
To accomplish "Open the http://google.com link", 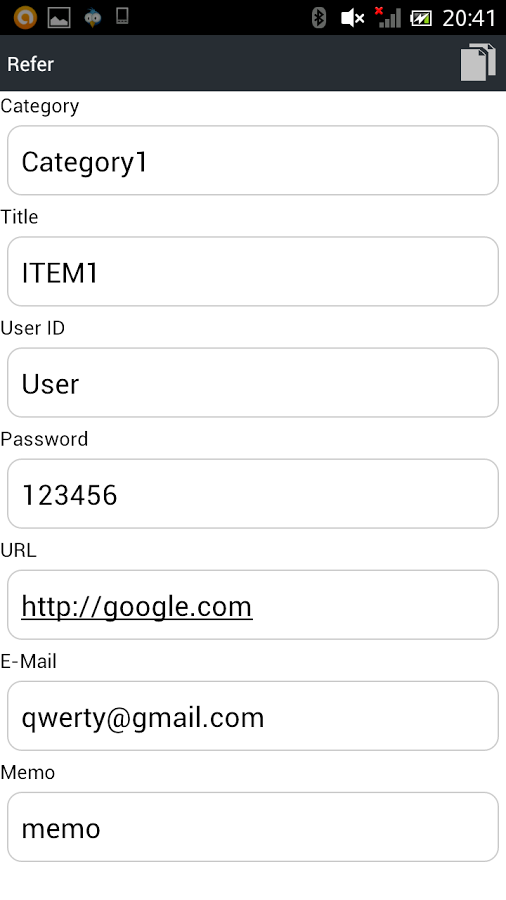I will (137, 606).
